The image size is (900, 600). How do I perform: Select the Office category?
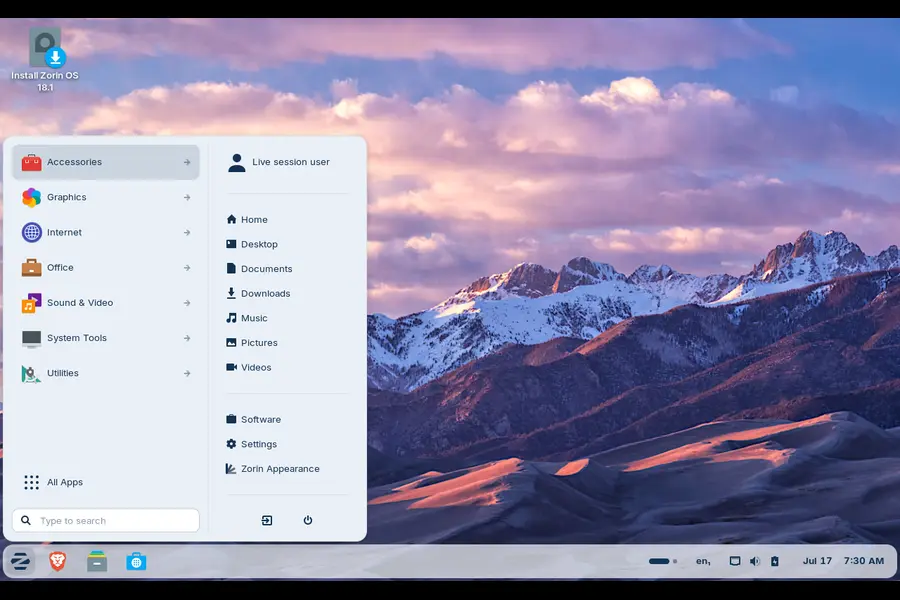[106, 268]
